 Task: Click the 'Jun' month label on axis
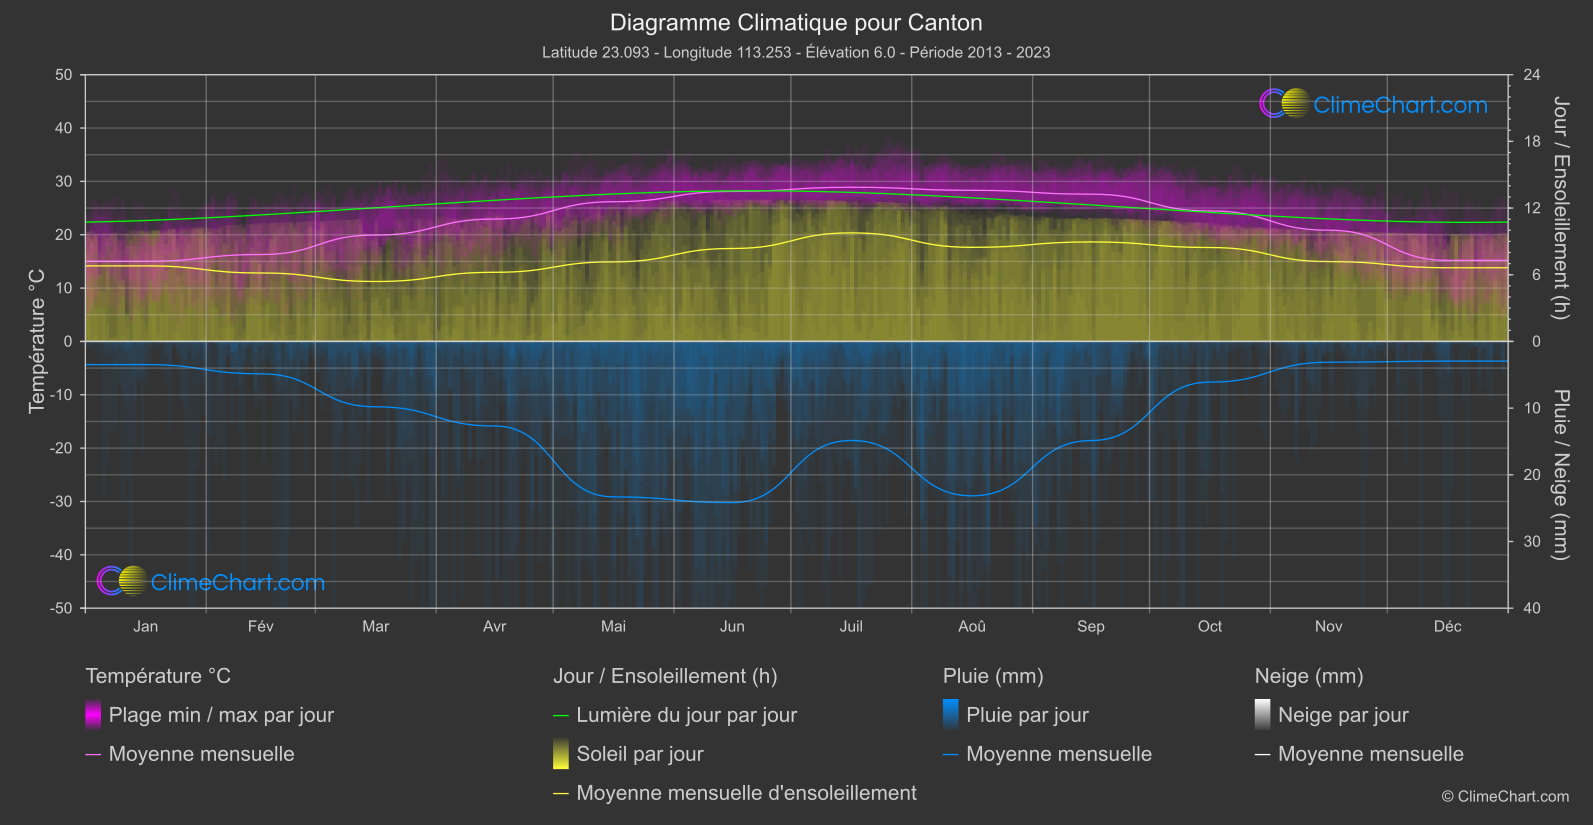tap(732, 626)
